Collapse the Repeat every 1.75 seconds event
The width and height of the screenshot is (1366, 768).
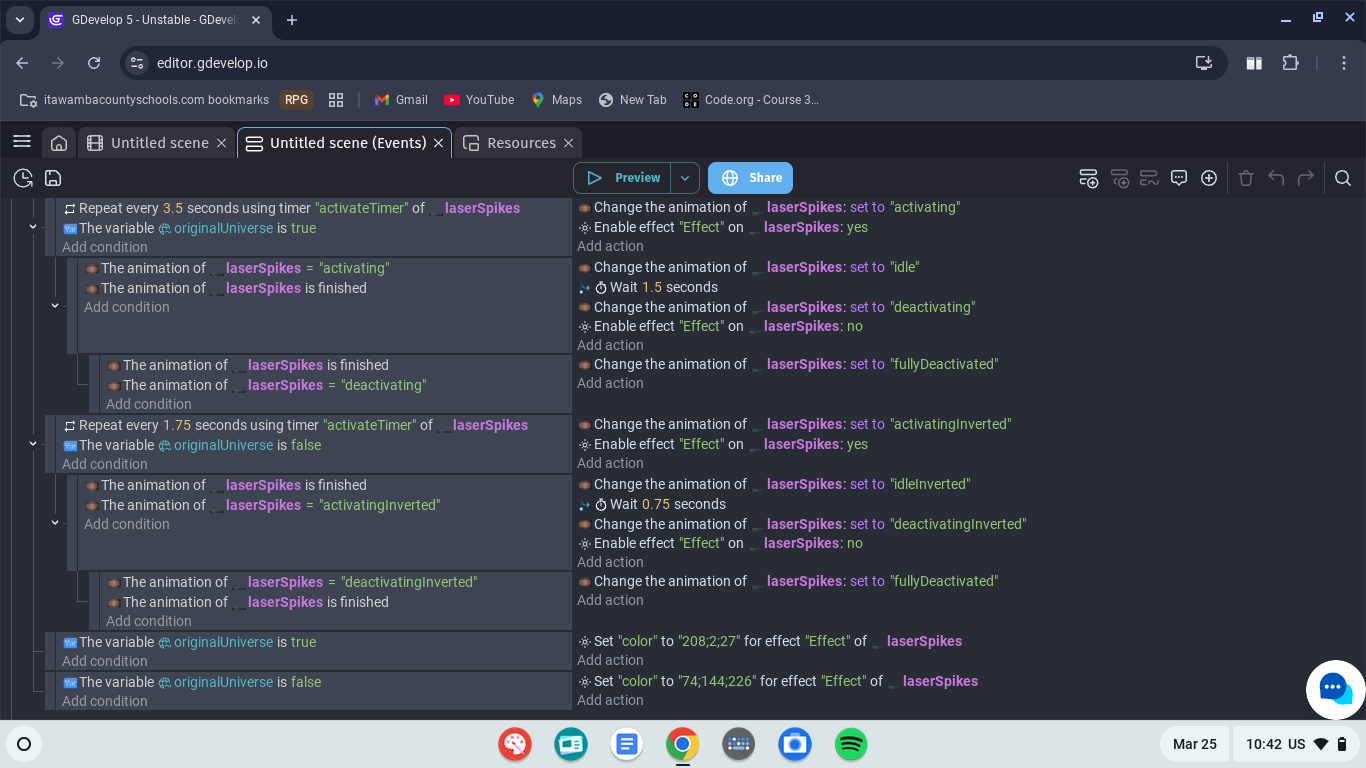33,444
